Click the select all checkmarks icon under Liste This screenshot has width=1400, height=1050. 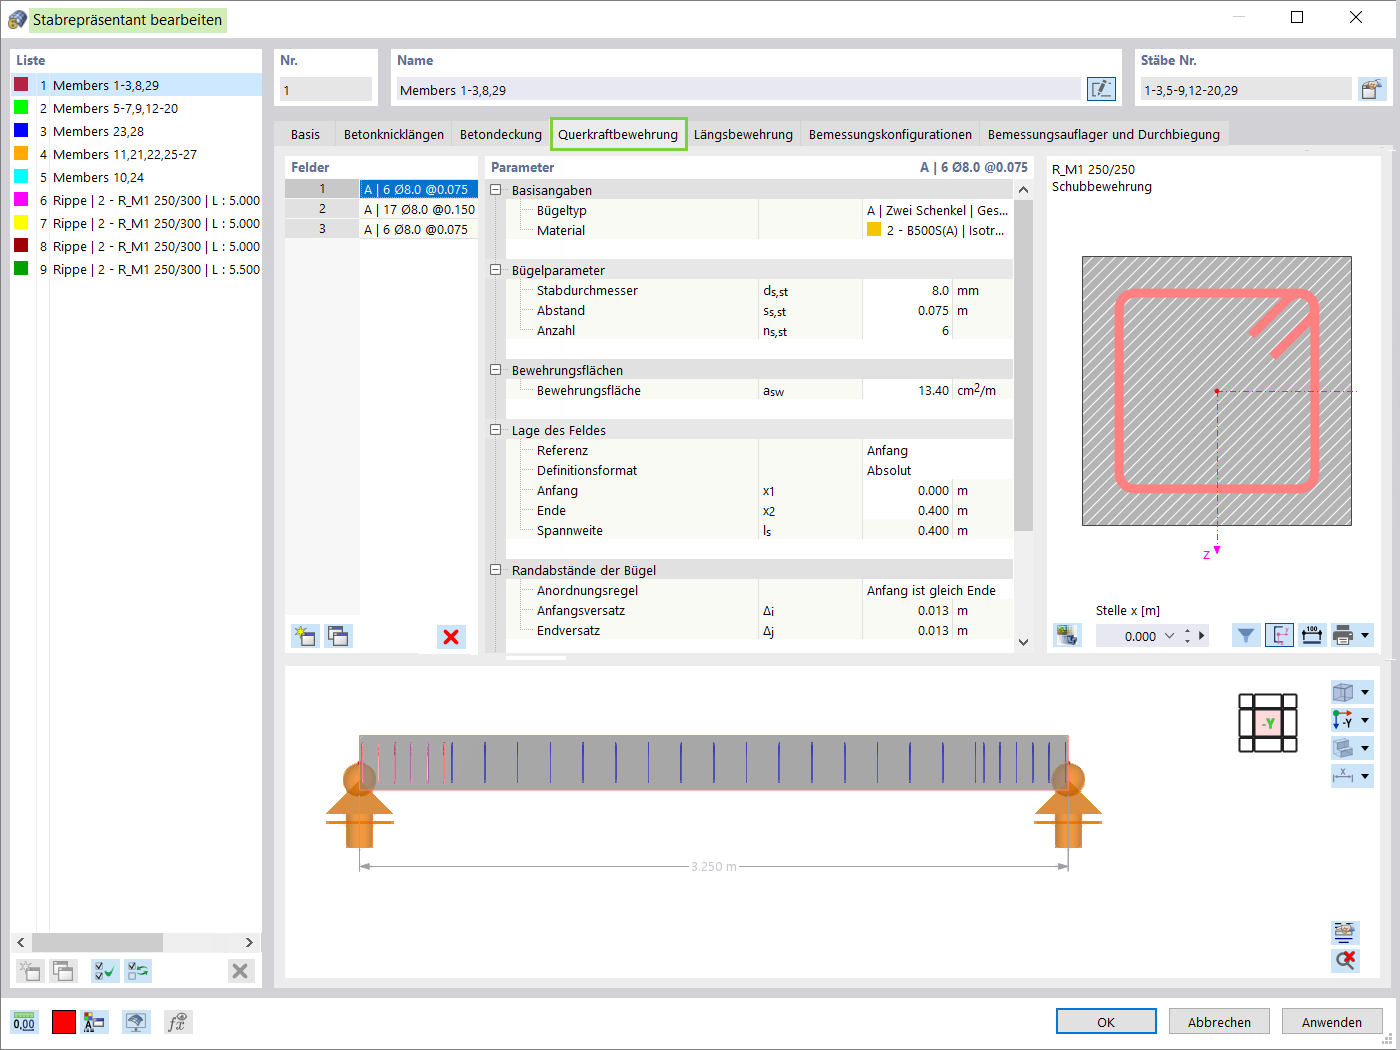point(105,970)
